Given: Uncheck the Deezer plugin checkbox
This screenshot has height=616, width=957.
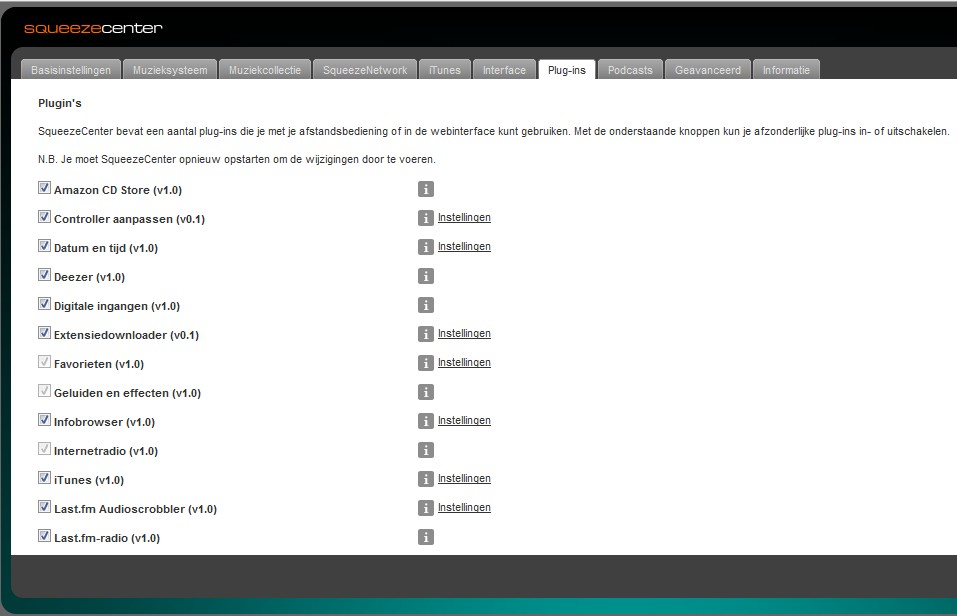Looking at the screenshot, I should (44, 275).
